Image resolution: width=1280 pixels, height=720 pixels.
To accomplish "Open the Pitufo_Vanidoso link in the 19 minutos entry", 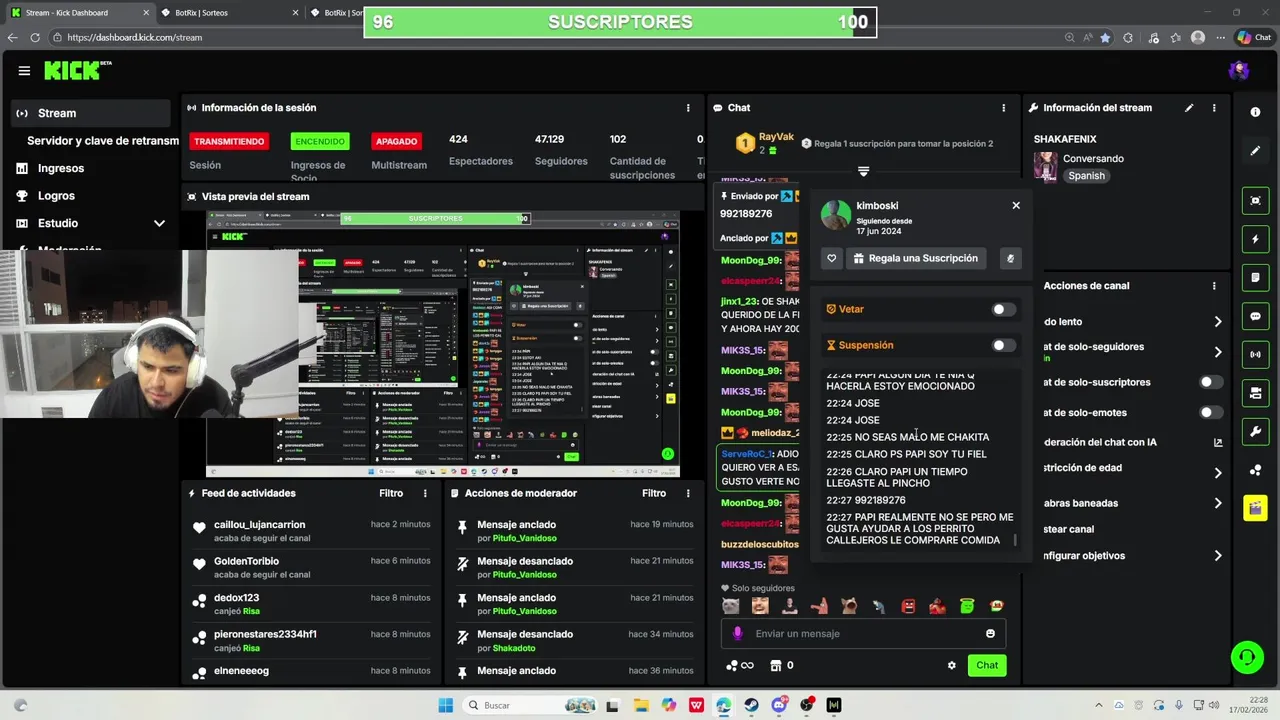I will click(524, 538).
